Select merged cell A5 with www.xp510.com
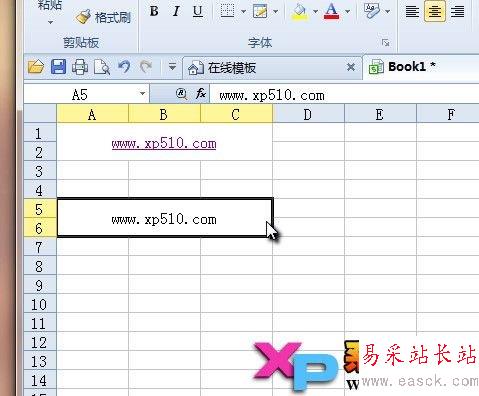This screenshot has width=479, height=396. click(x=165, y=217)
